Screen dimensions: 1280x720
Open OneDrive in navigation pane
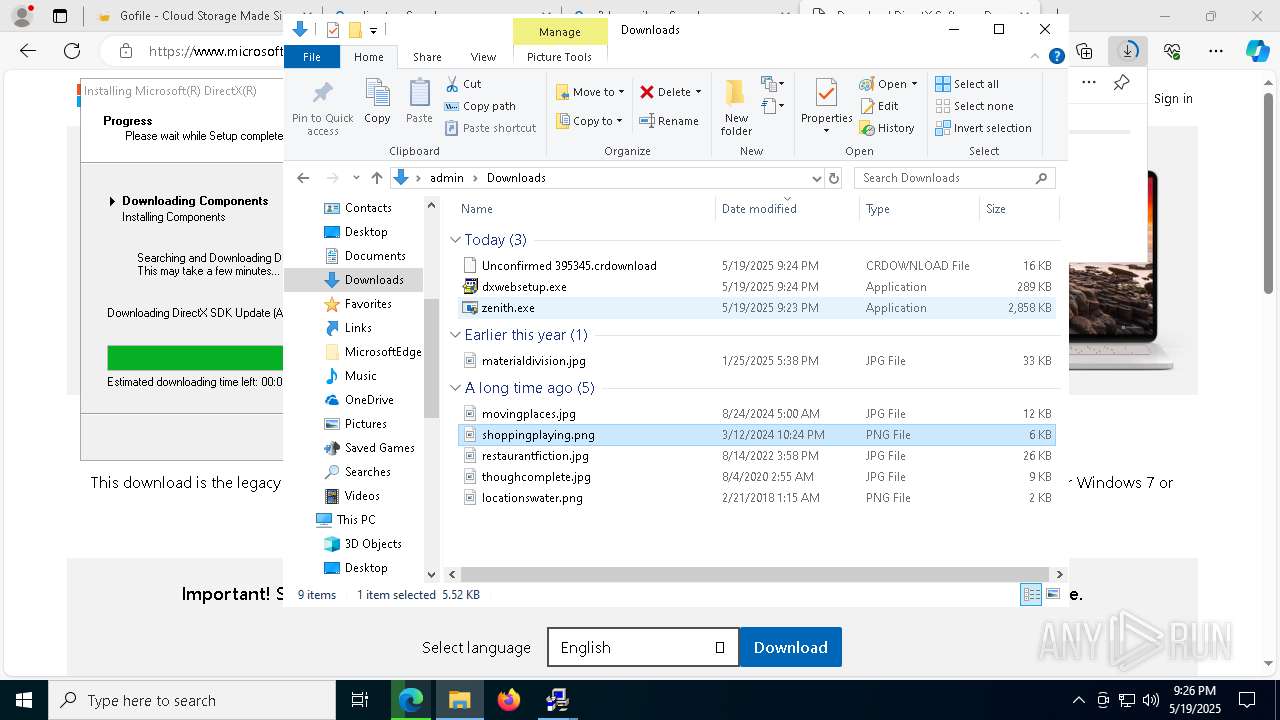pos(369,400)
